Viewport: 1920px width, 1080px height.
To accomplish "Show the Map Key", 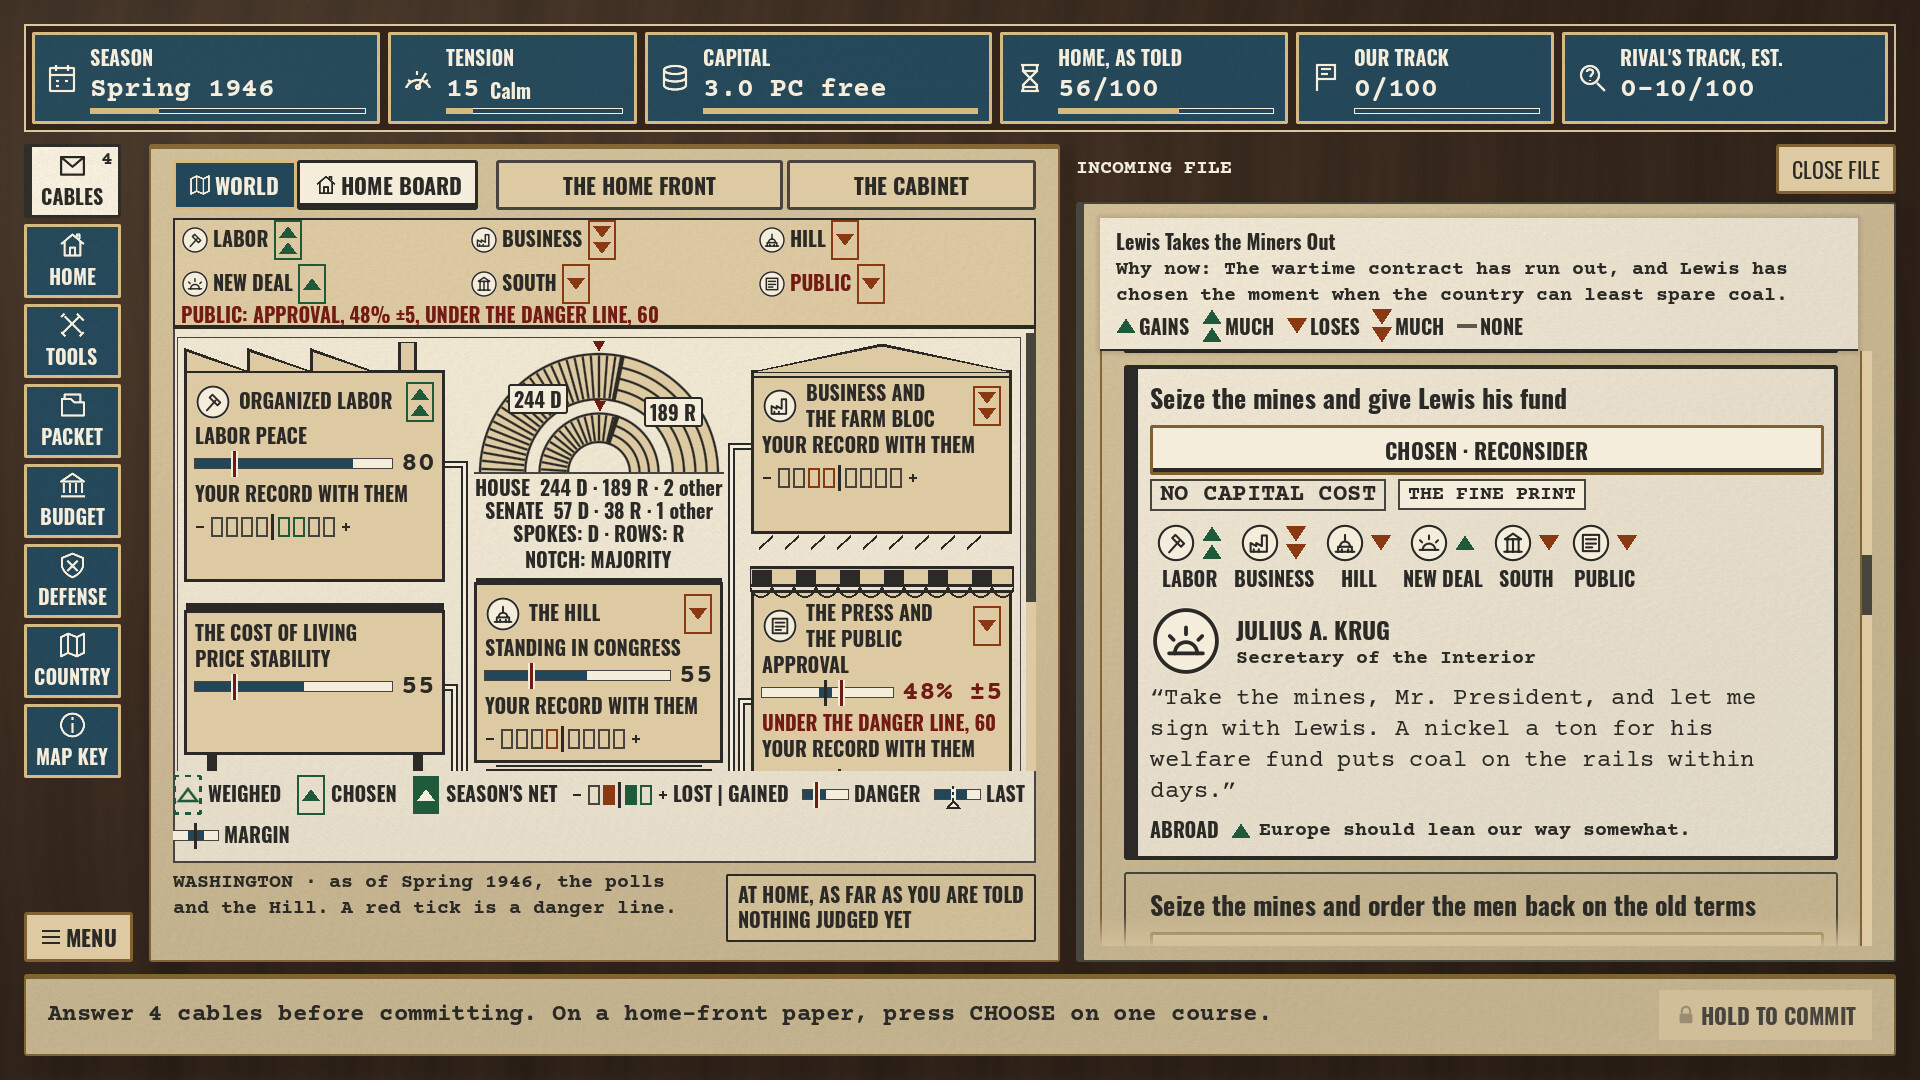I will coord(72,741).
